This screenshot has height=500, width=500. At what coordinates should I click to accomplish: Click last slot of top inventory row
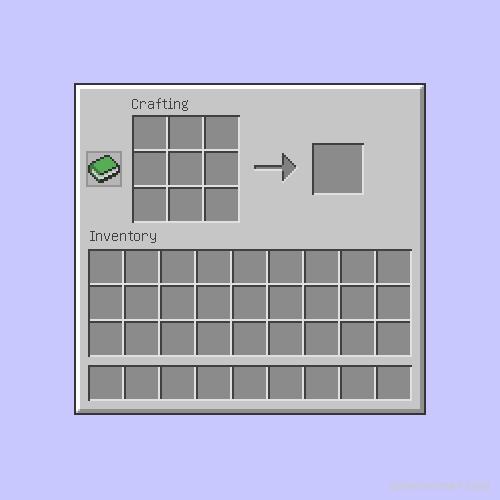tap(394, 267)
